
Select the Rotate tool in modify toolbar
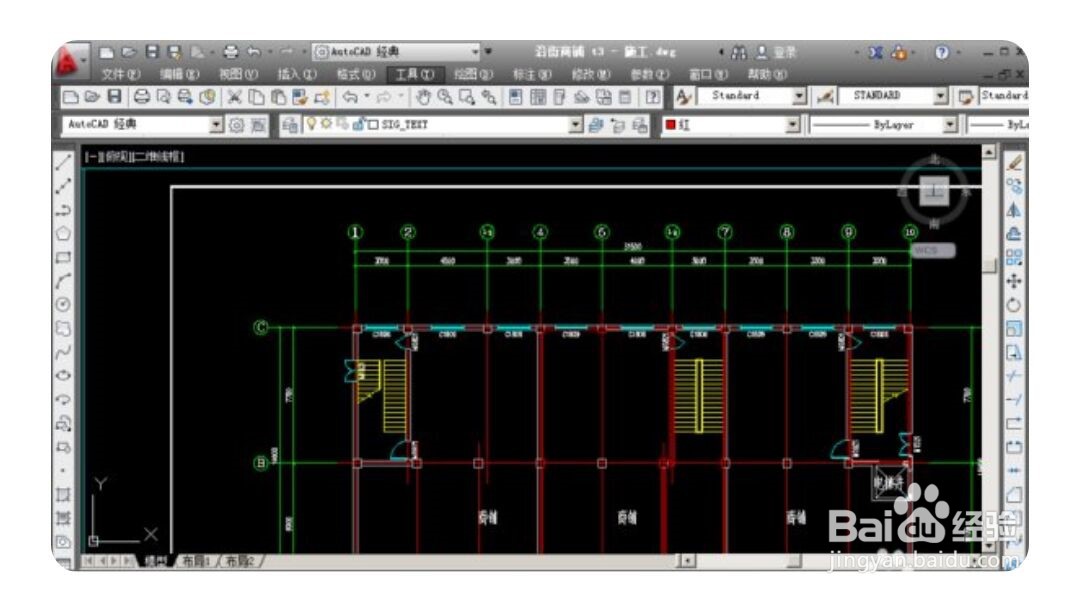coord(1014,304)
